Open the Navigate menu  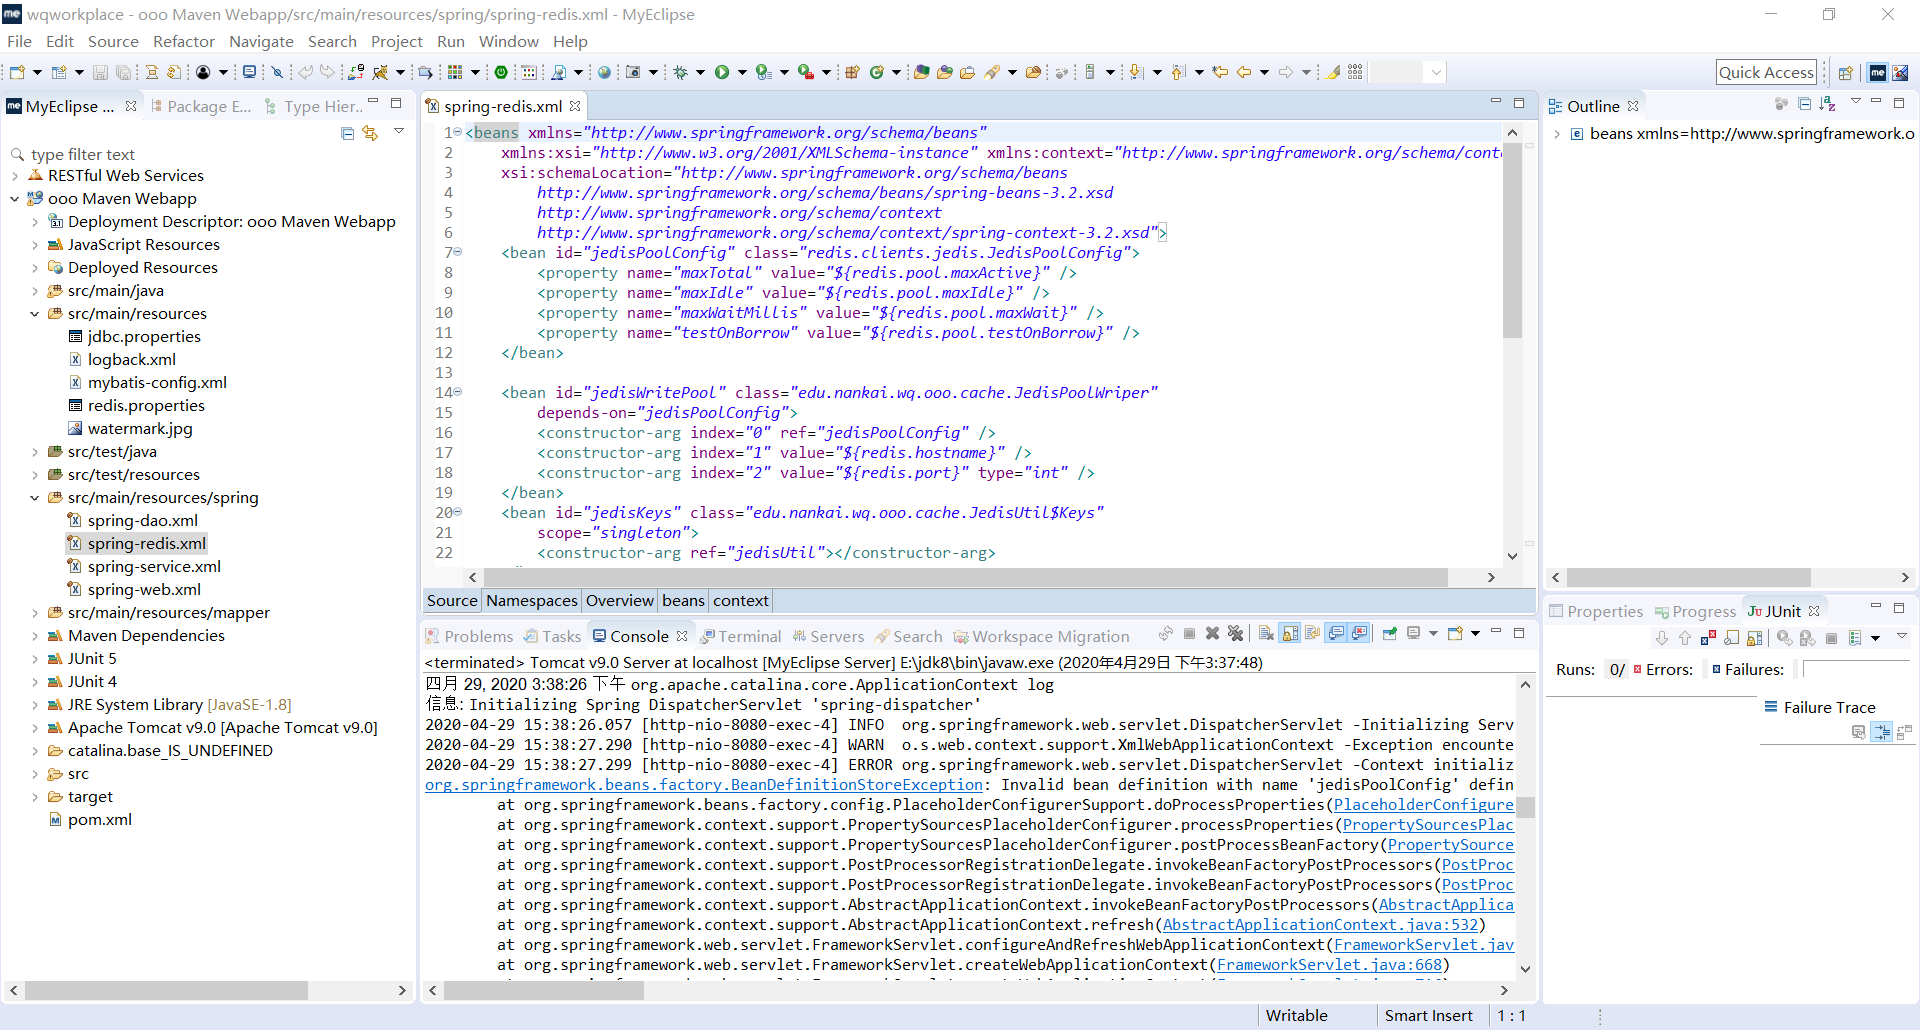coord(261,41)
